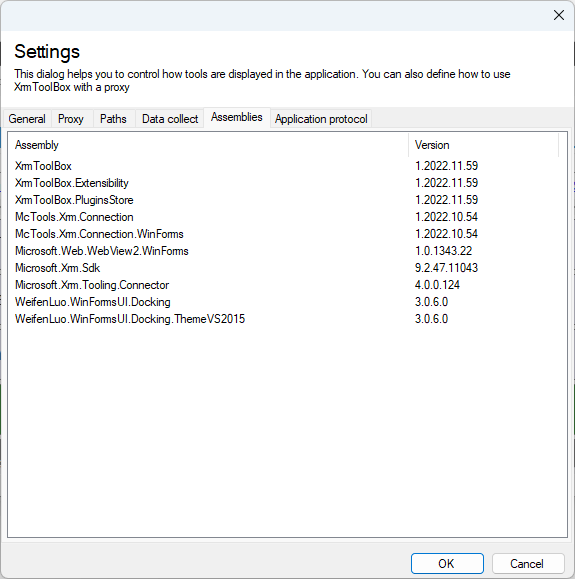The image size is (575, 579).
Task: Sort by the Version column header
Action: click(483, 145)
